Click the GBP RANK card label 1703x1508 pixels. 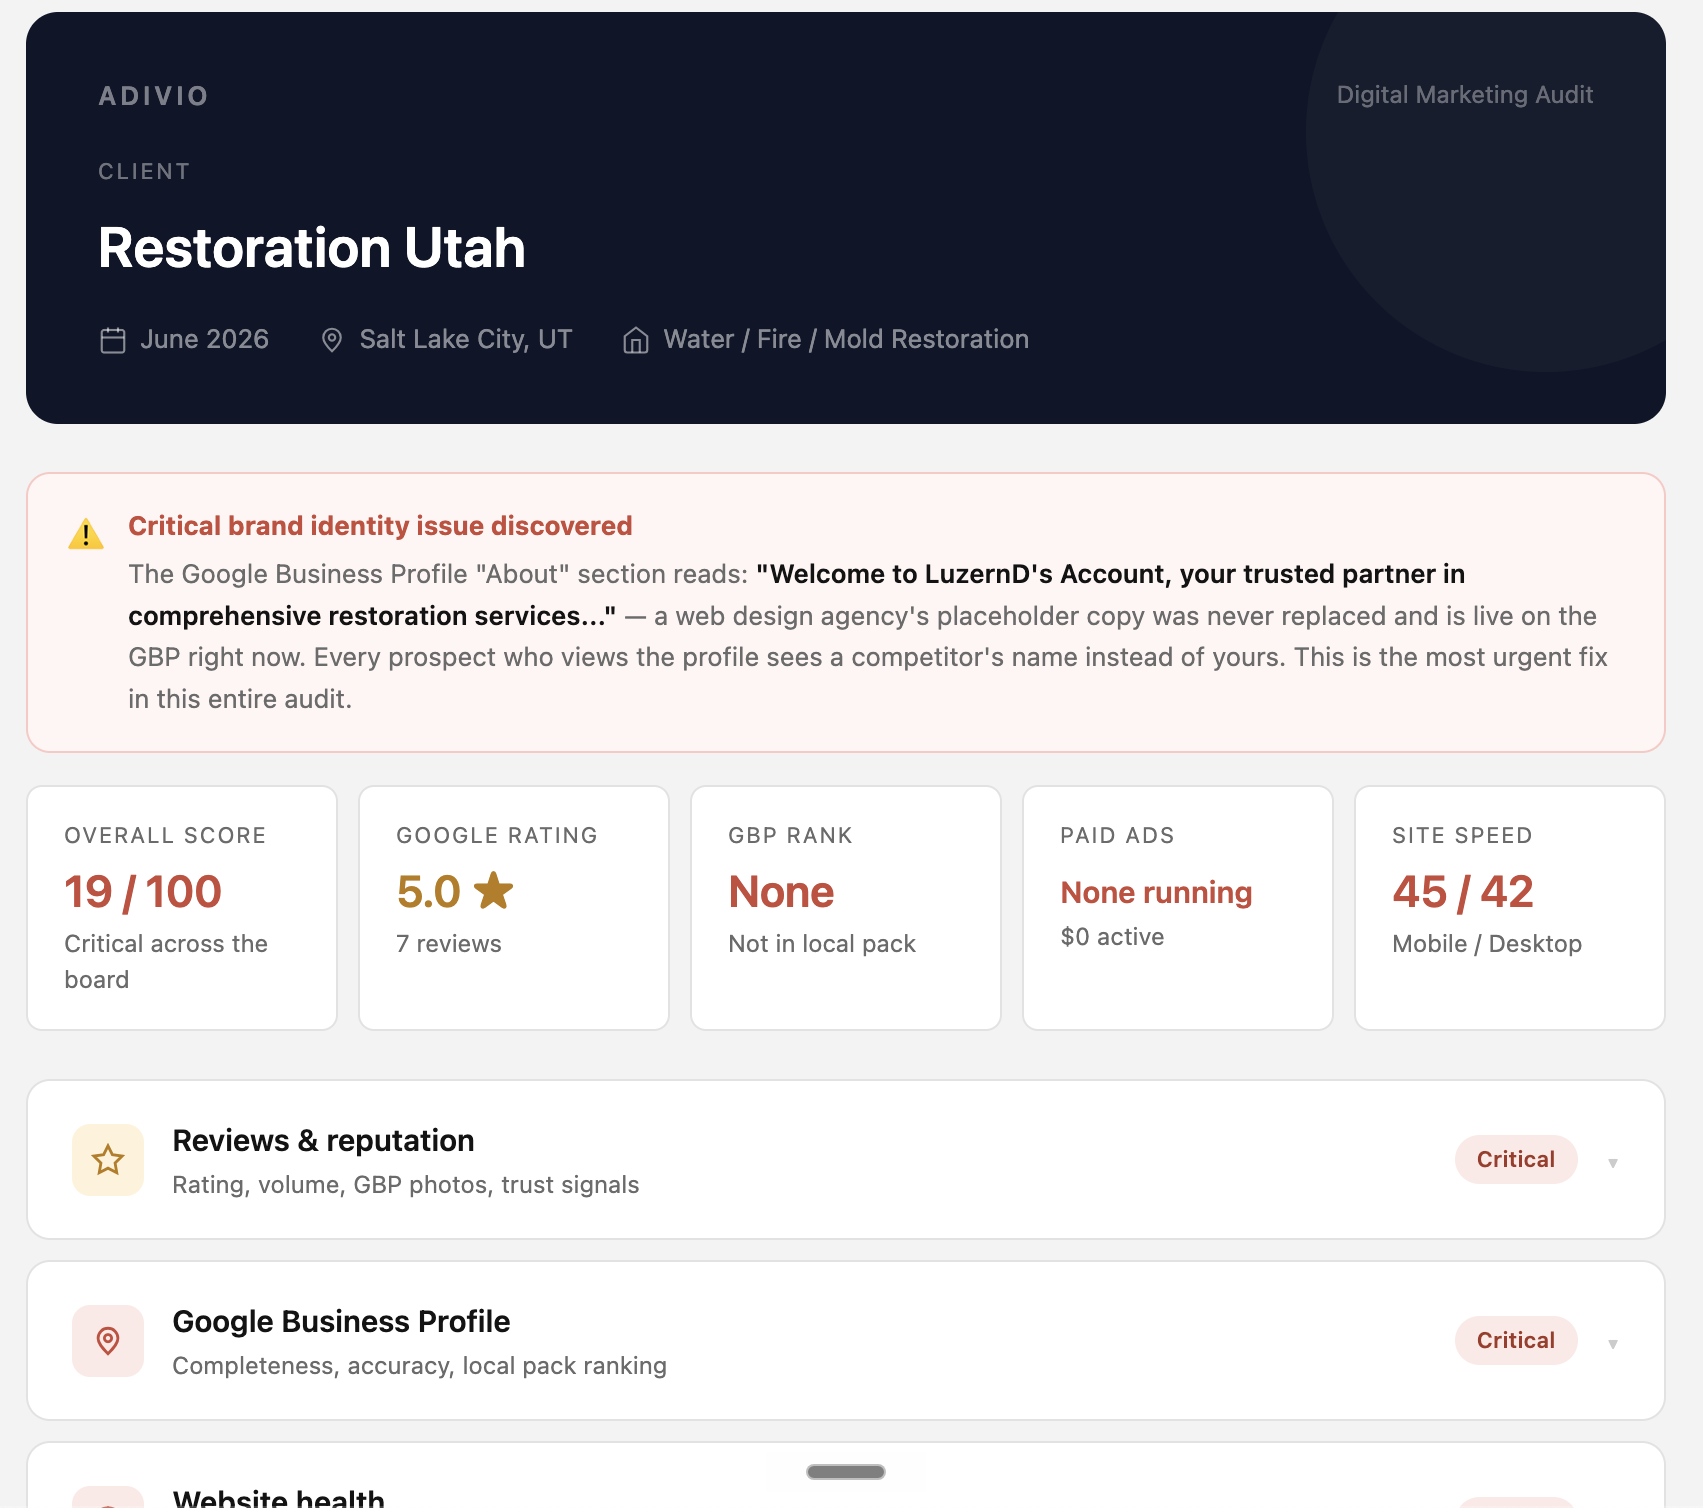pos(790,836)
